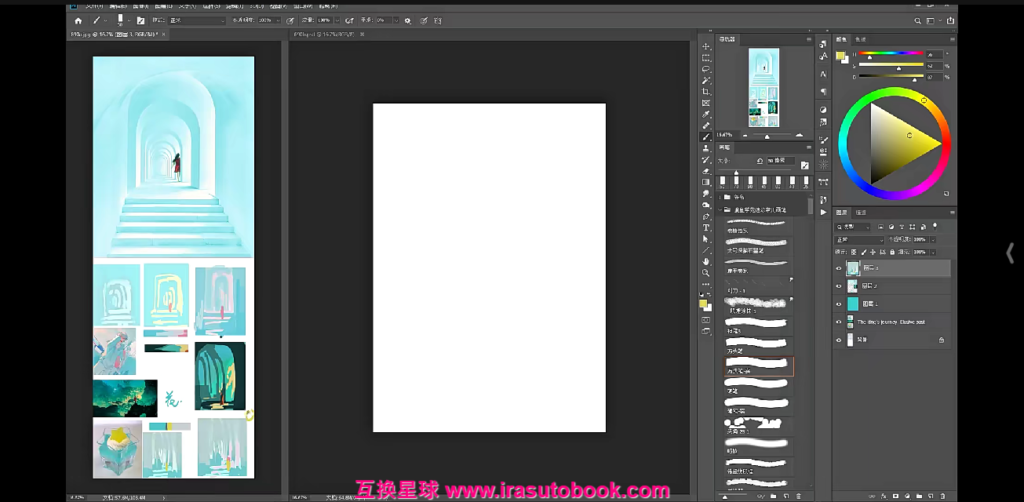Toggle layer filtering switch on/off
This screenshot has height=502, width=1024.
[935, 226]
